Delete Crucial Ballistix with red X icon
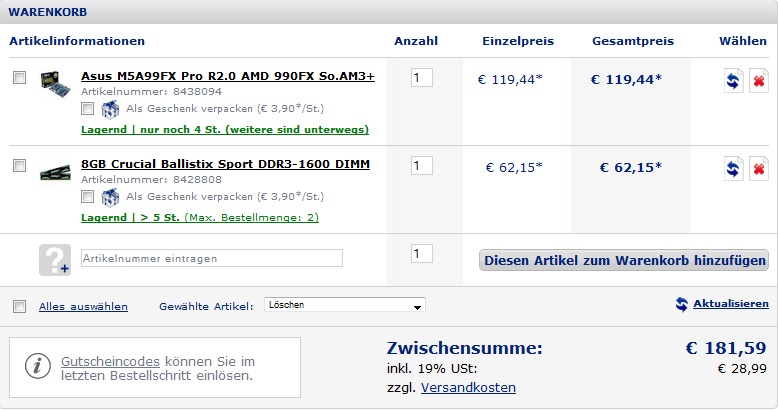 759,169
